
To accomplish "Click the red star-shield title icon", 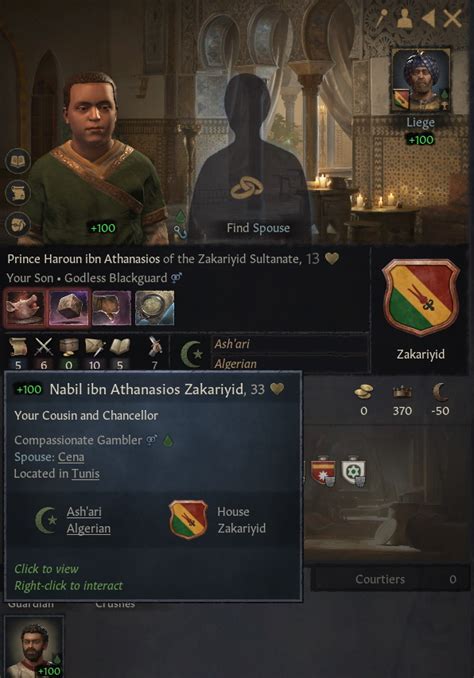I will click(x=323, y=471).
